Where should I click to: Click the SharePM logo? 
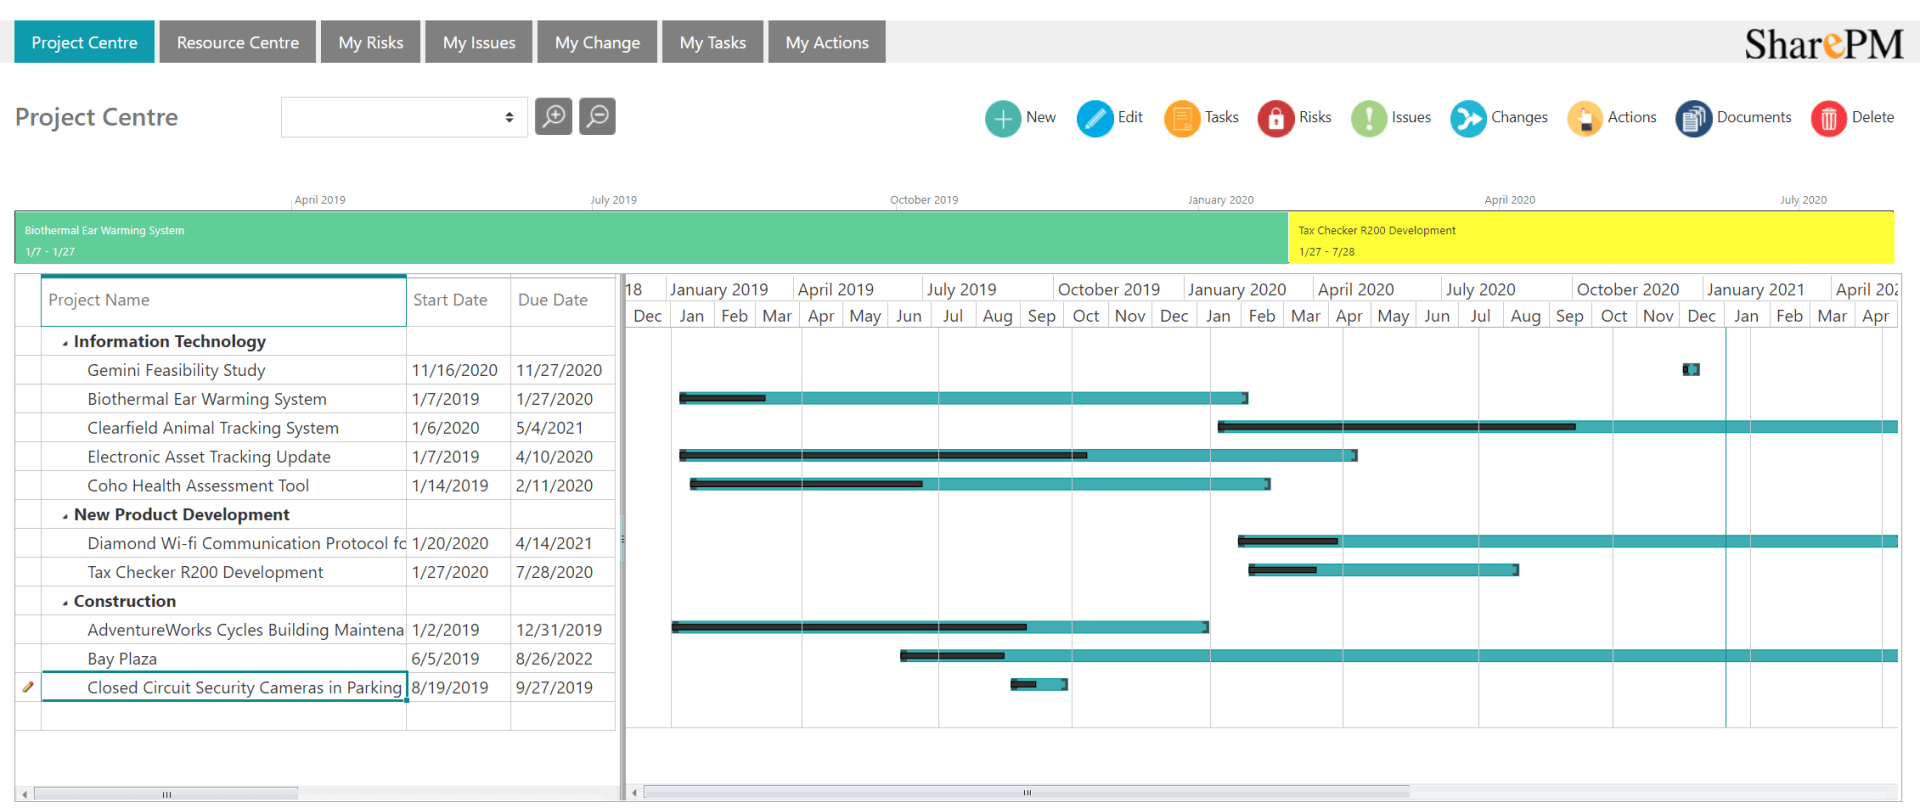(x=1824, y=44)
